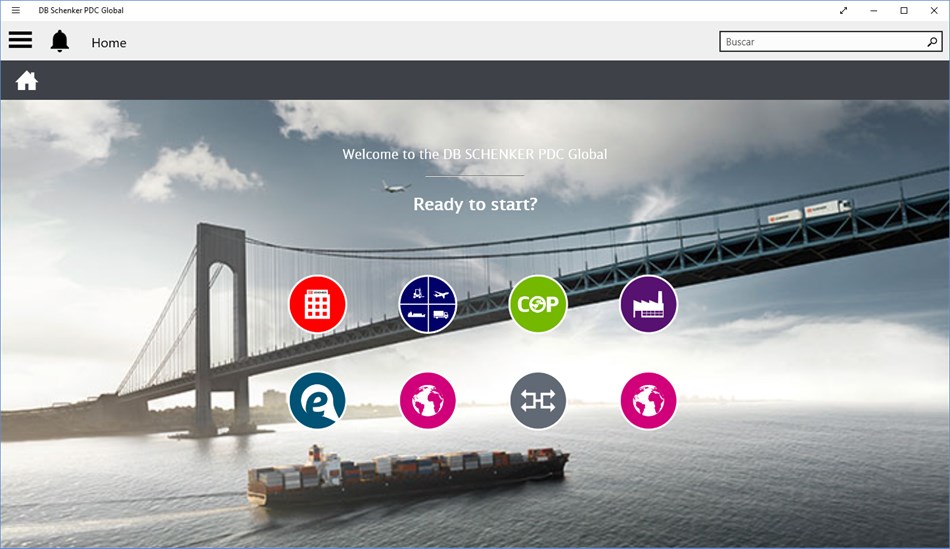Click the 'Welcome to the DB SCHENKER PDC Global' text

[x=474, y=154]
